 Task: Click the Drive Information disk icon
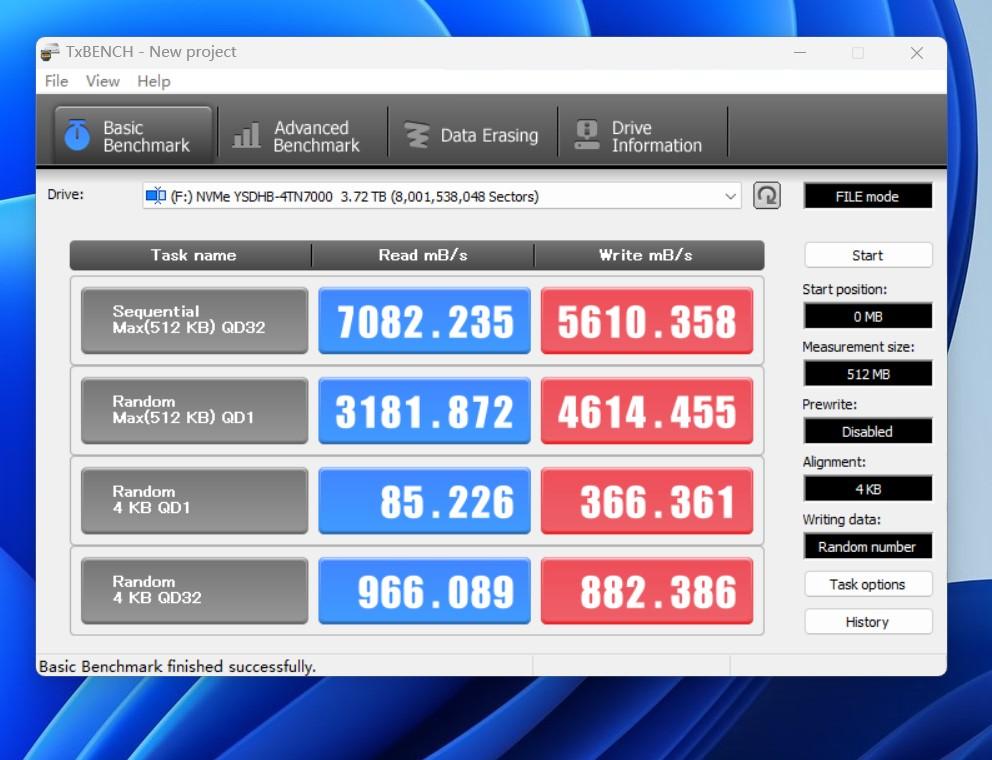pos(587,135)
